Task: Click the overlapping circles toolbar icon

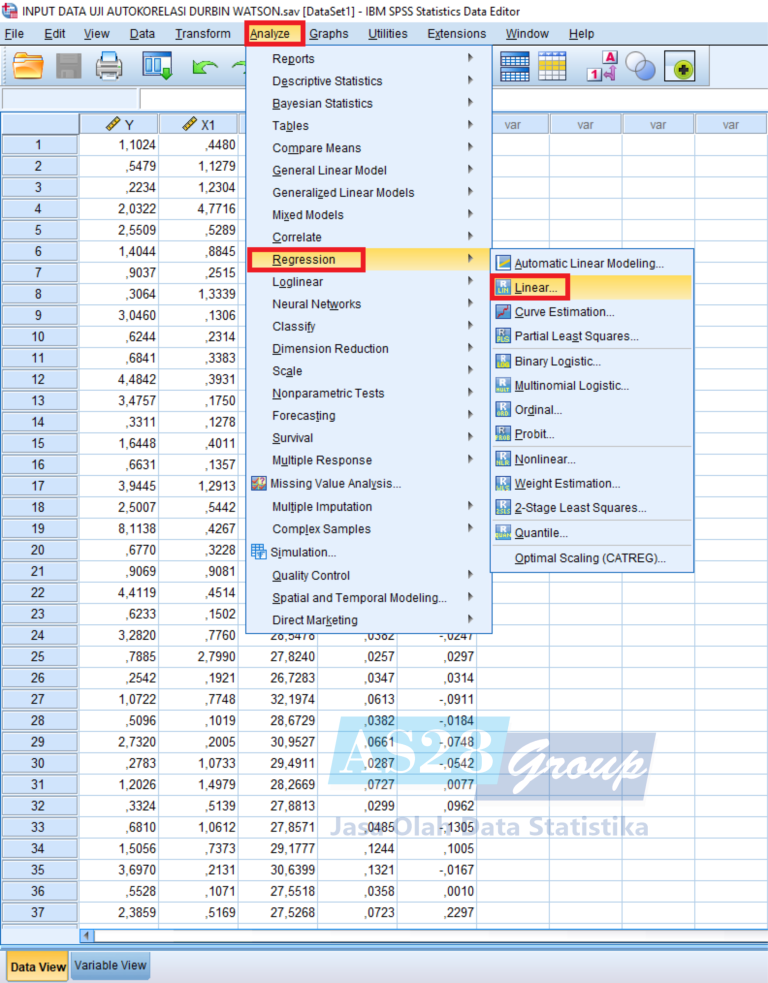Action: click(639, 66)
